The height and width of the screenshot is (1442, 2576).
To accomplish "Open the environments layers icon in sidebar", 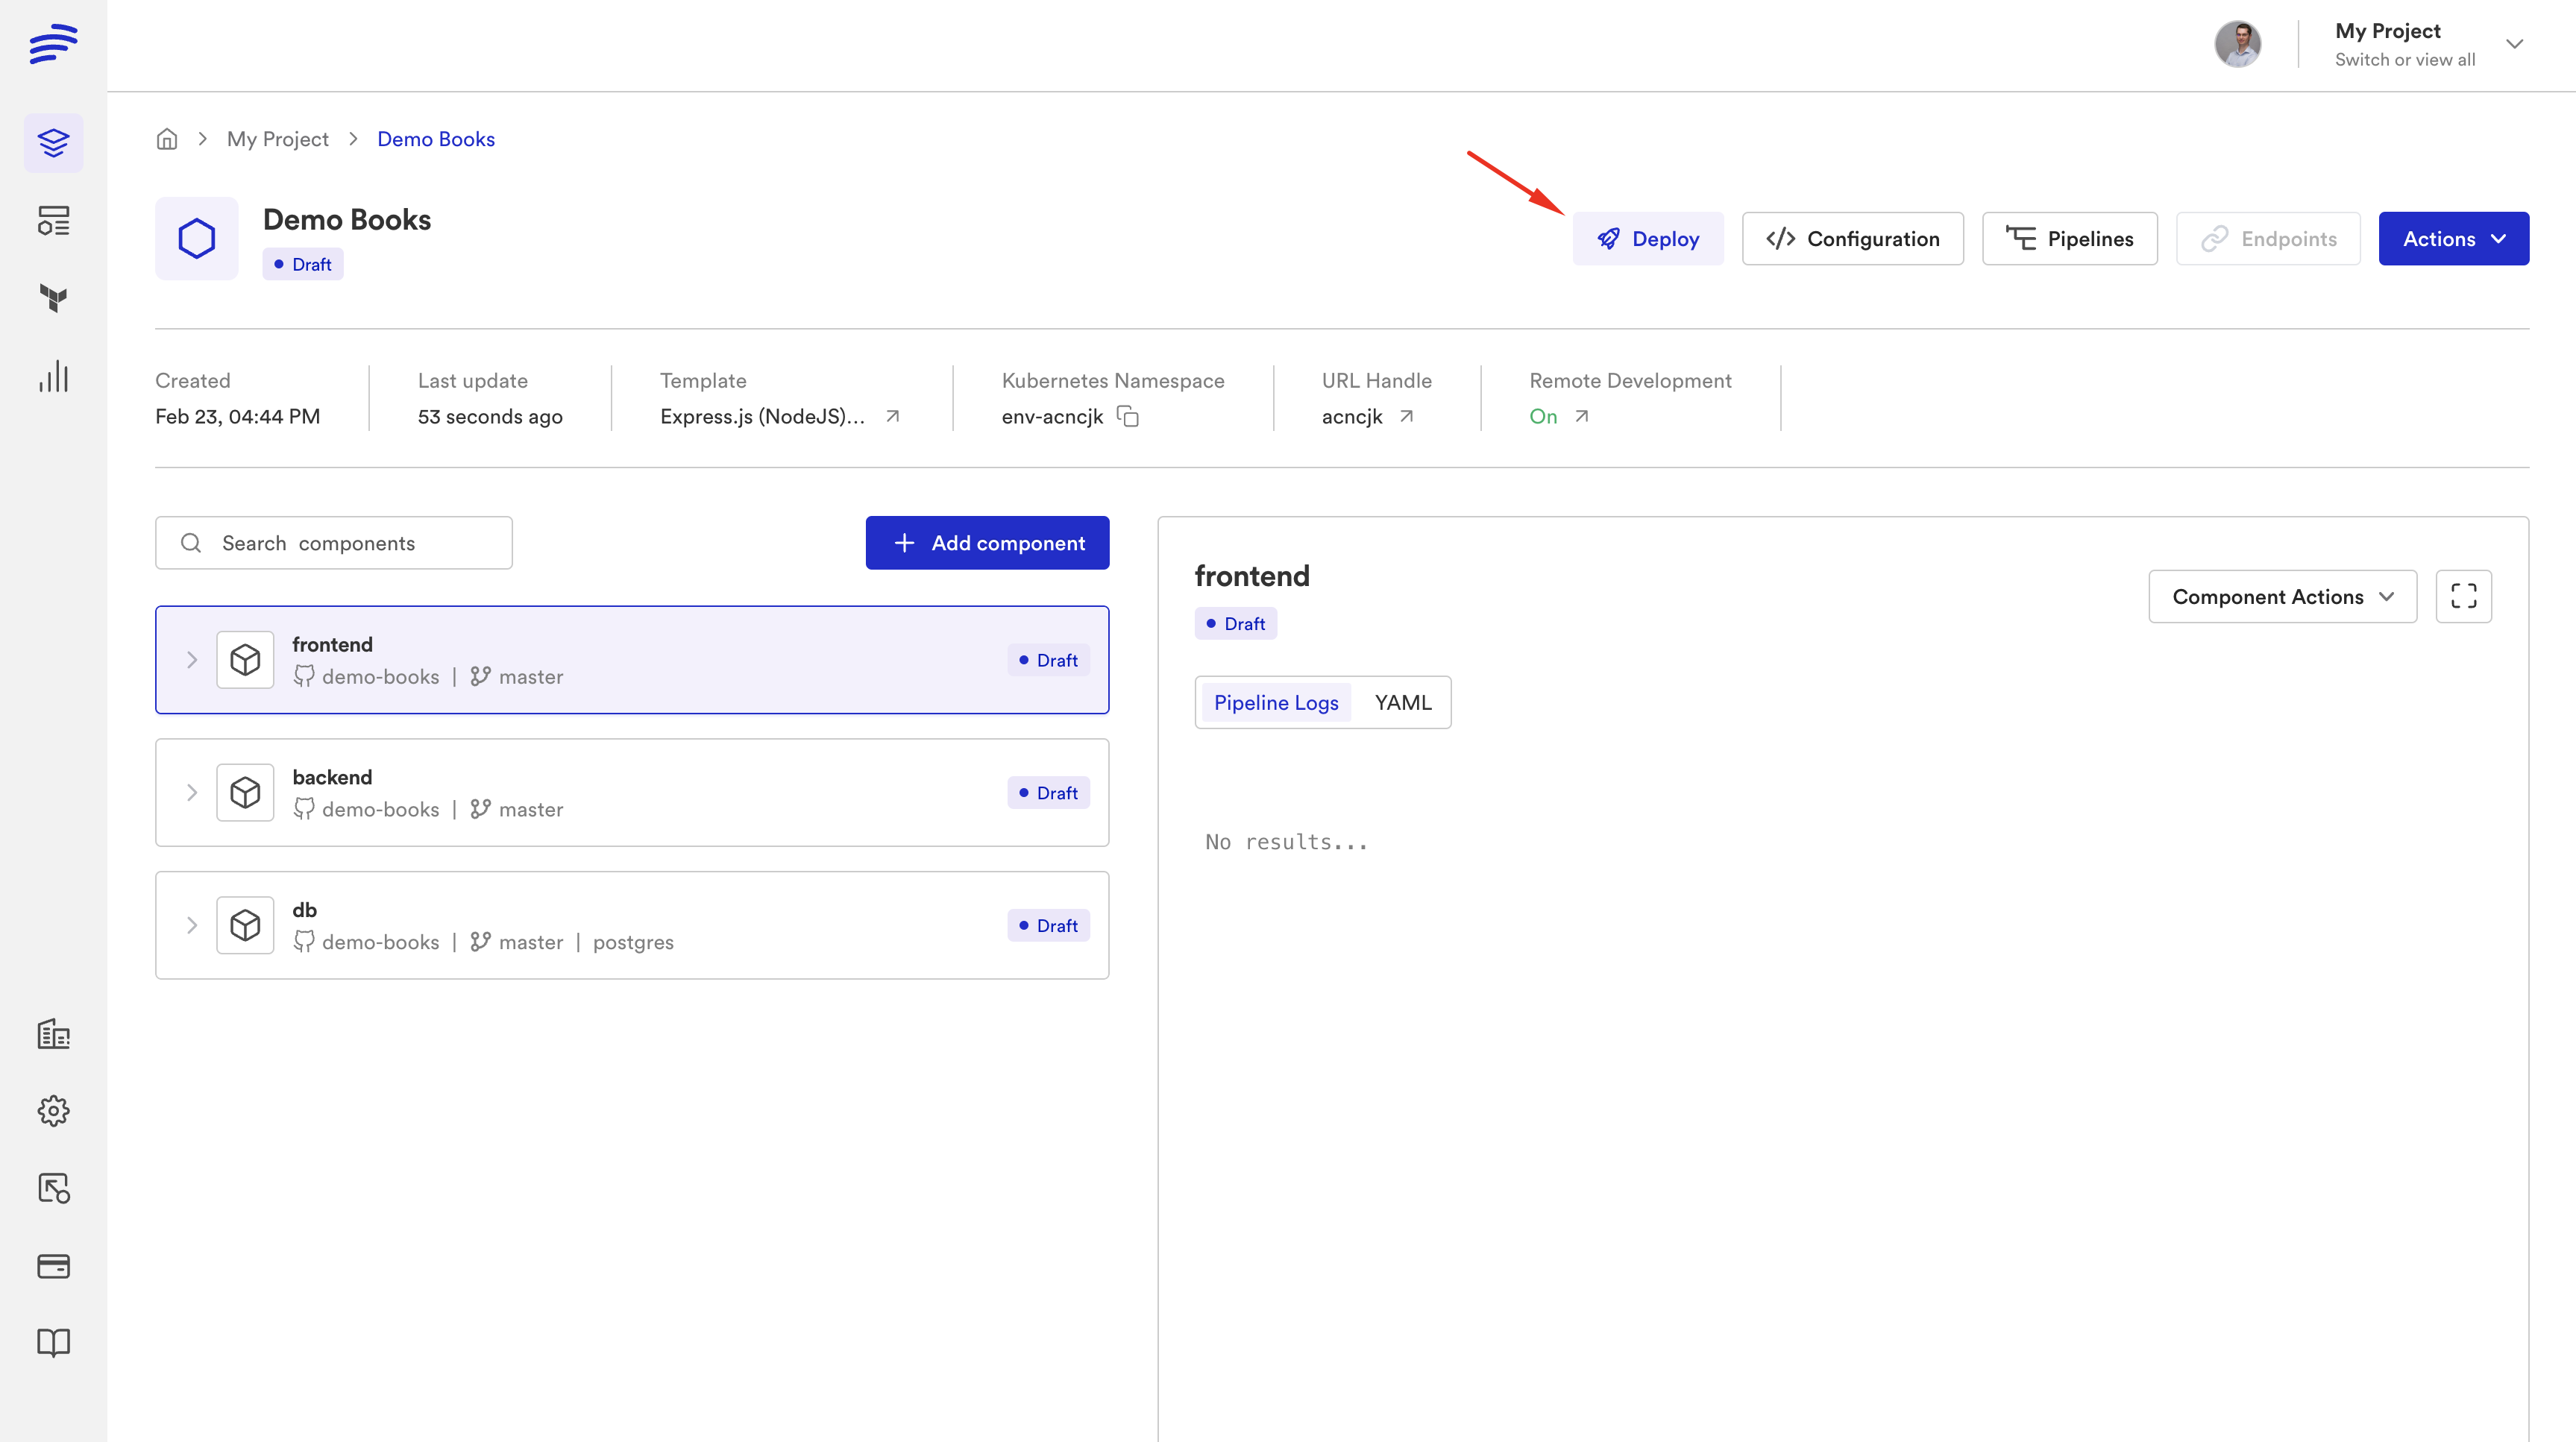I will coord(53,143).
